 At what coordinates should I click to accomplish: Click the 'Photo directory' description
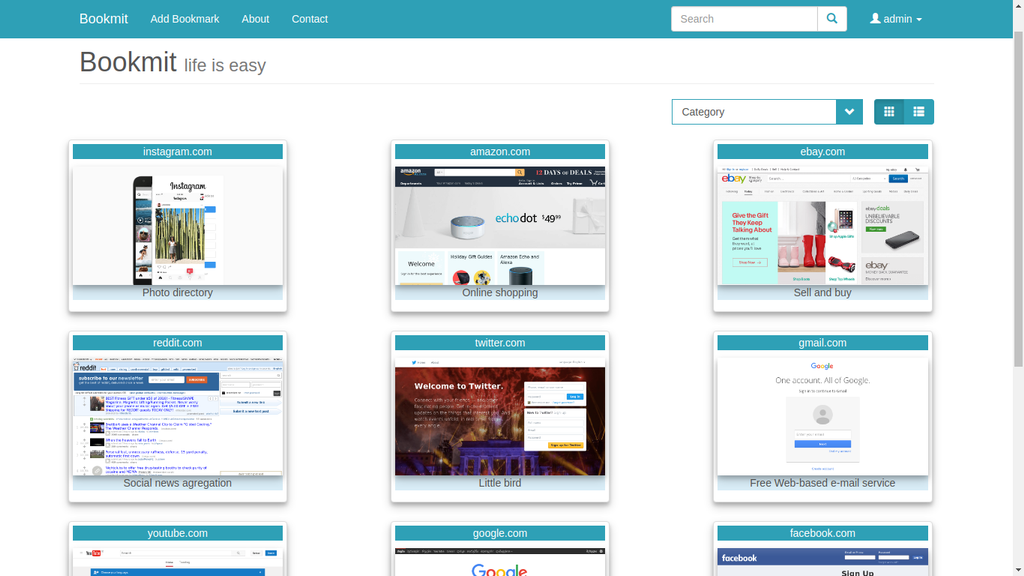tap(178, 293)
